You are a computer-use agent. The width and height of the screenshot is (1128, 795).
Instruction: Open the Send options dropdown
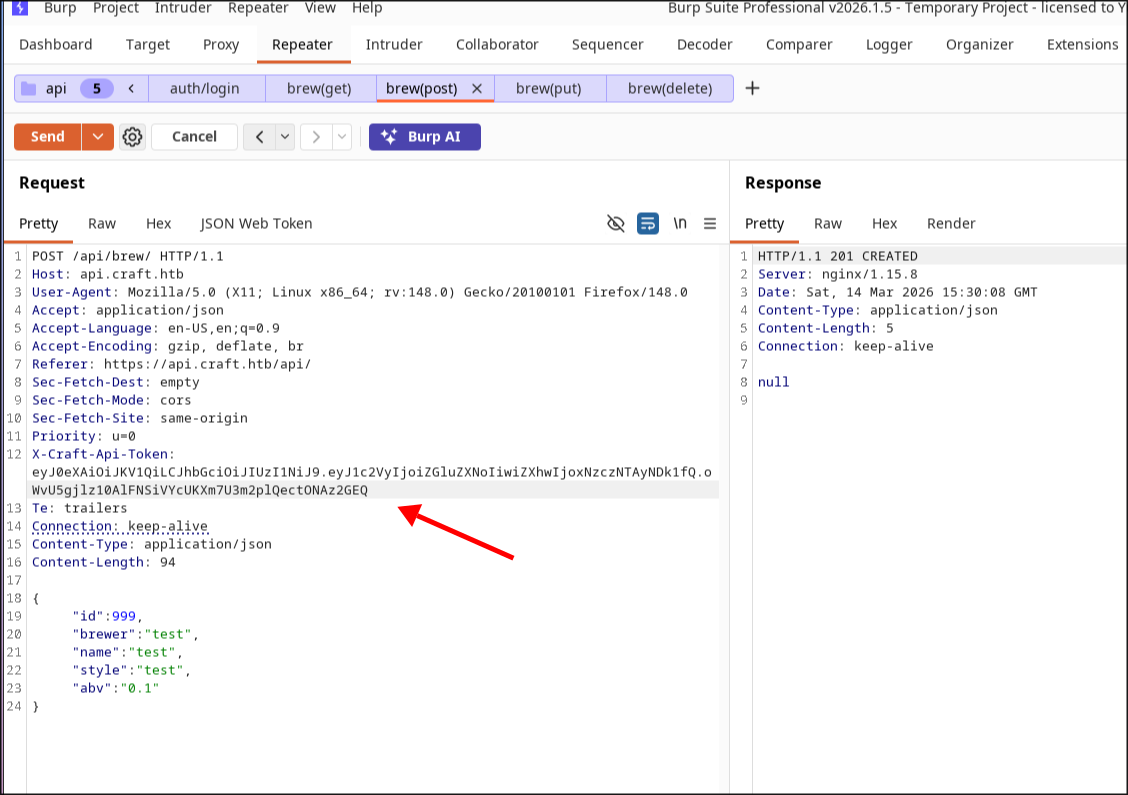[98, 137]
